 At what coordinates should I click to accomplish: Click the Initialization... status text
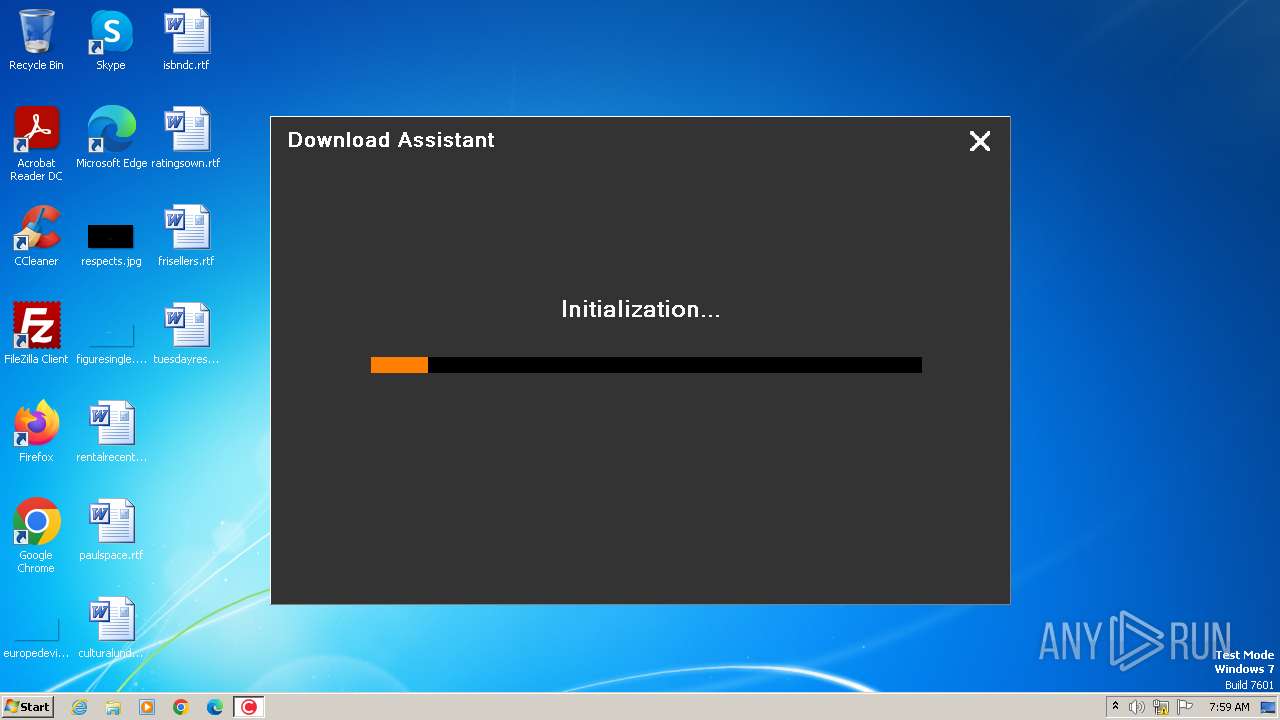tap(640, 310)
